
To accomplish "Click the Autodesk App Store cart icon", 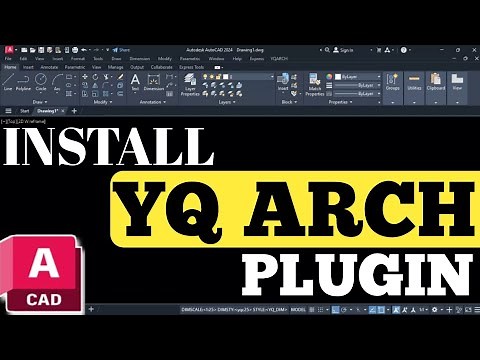I will tap(379, 50).
